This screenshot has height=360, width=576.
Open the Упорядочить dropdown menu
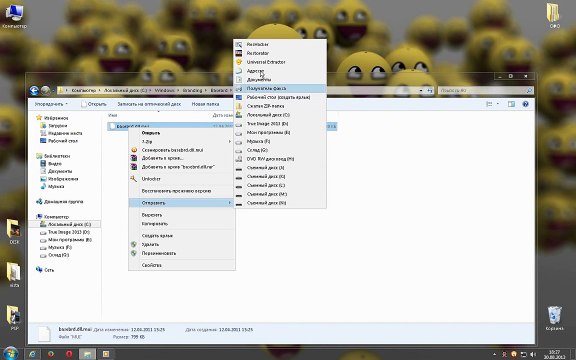click(51, 104)
